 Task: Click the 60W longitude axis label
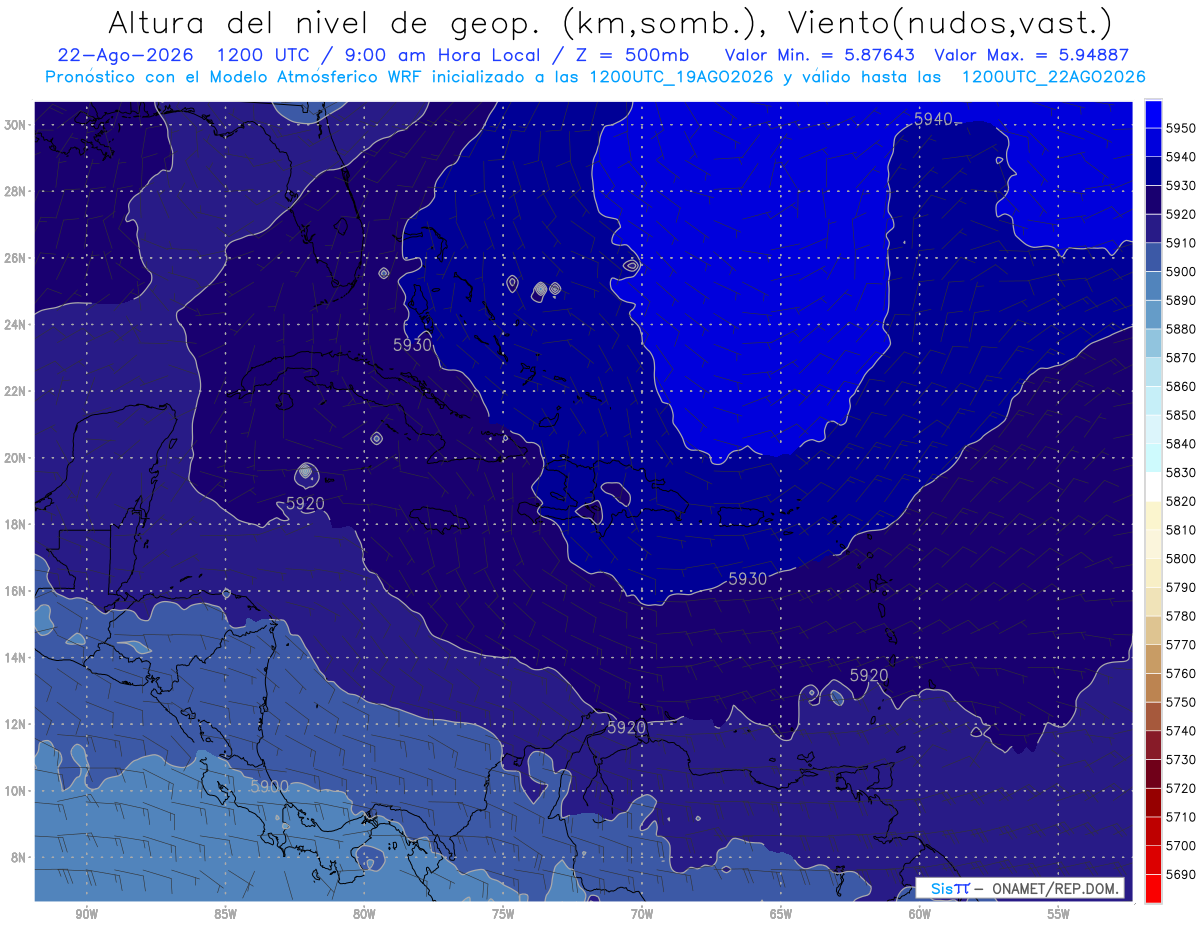click(x=920, y=914)
